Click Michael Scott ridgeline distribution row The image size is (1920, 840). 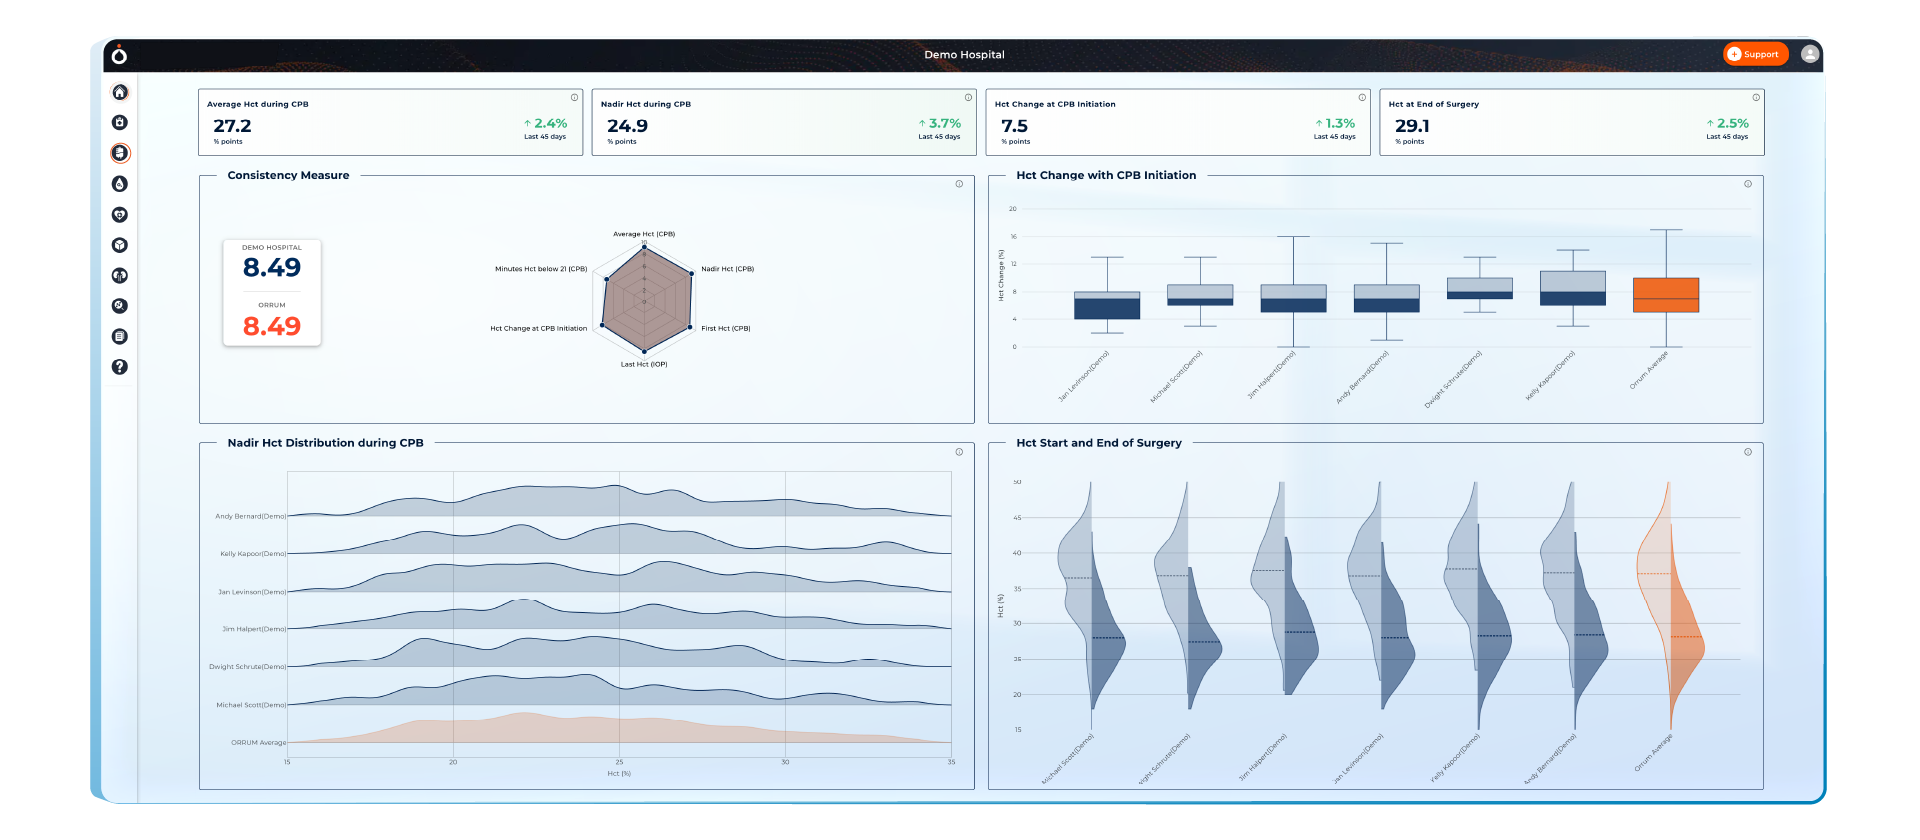click(619, 690)
